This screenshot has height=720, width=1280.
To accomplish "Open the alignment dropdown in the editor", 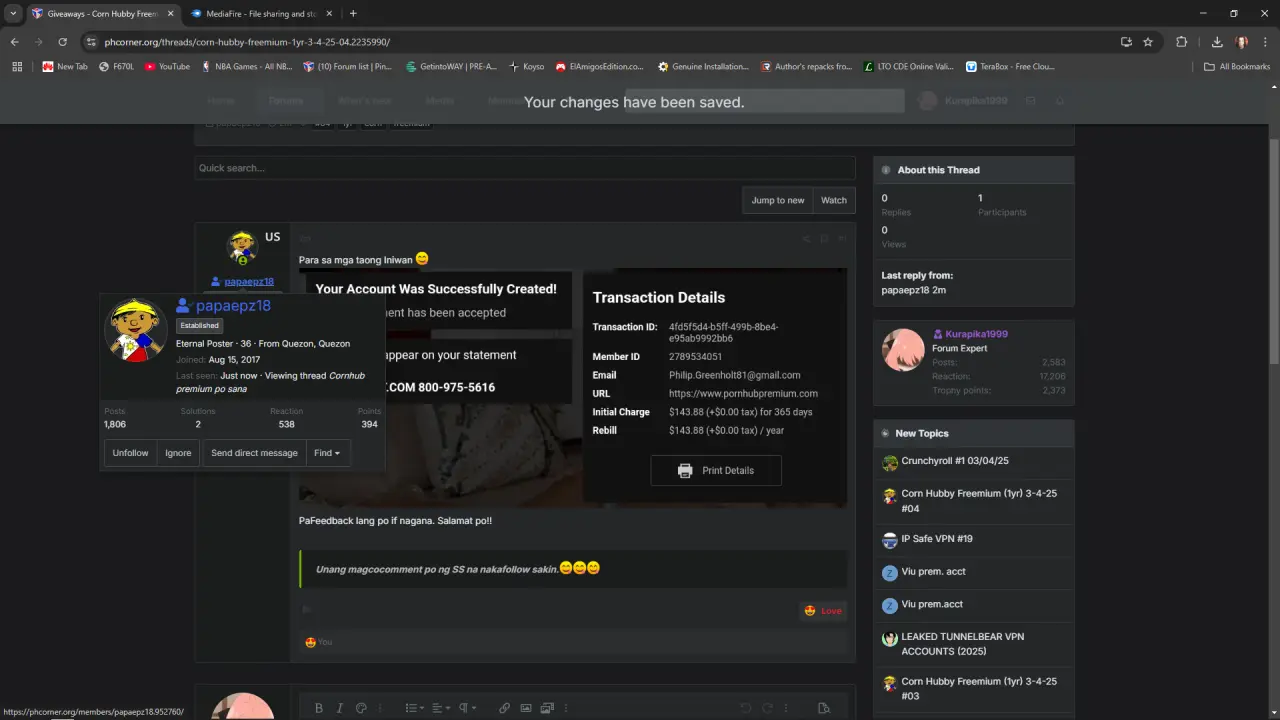I will 441,708.
